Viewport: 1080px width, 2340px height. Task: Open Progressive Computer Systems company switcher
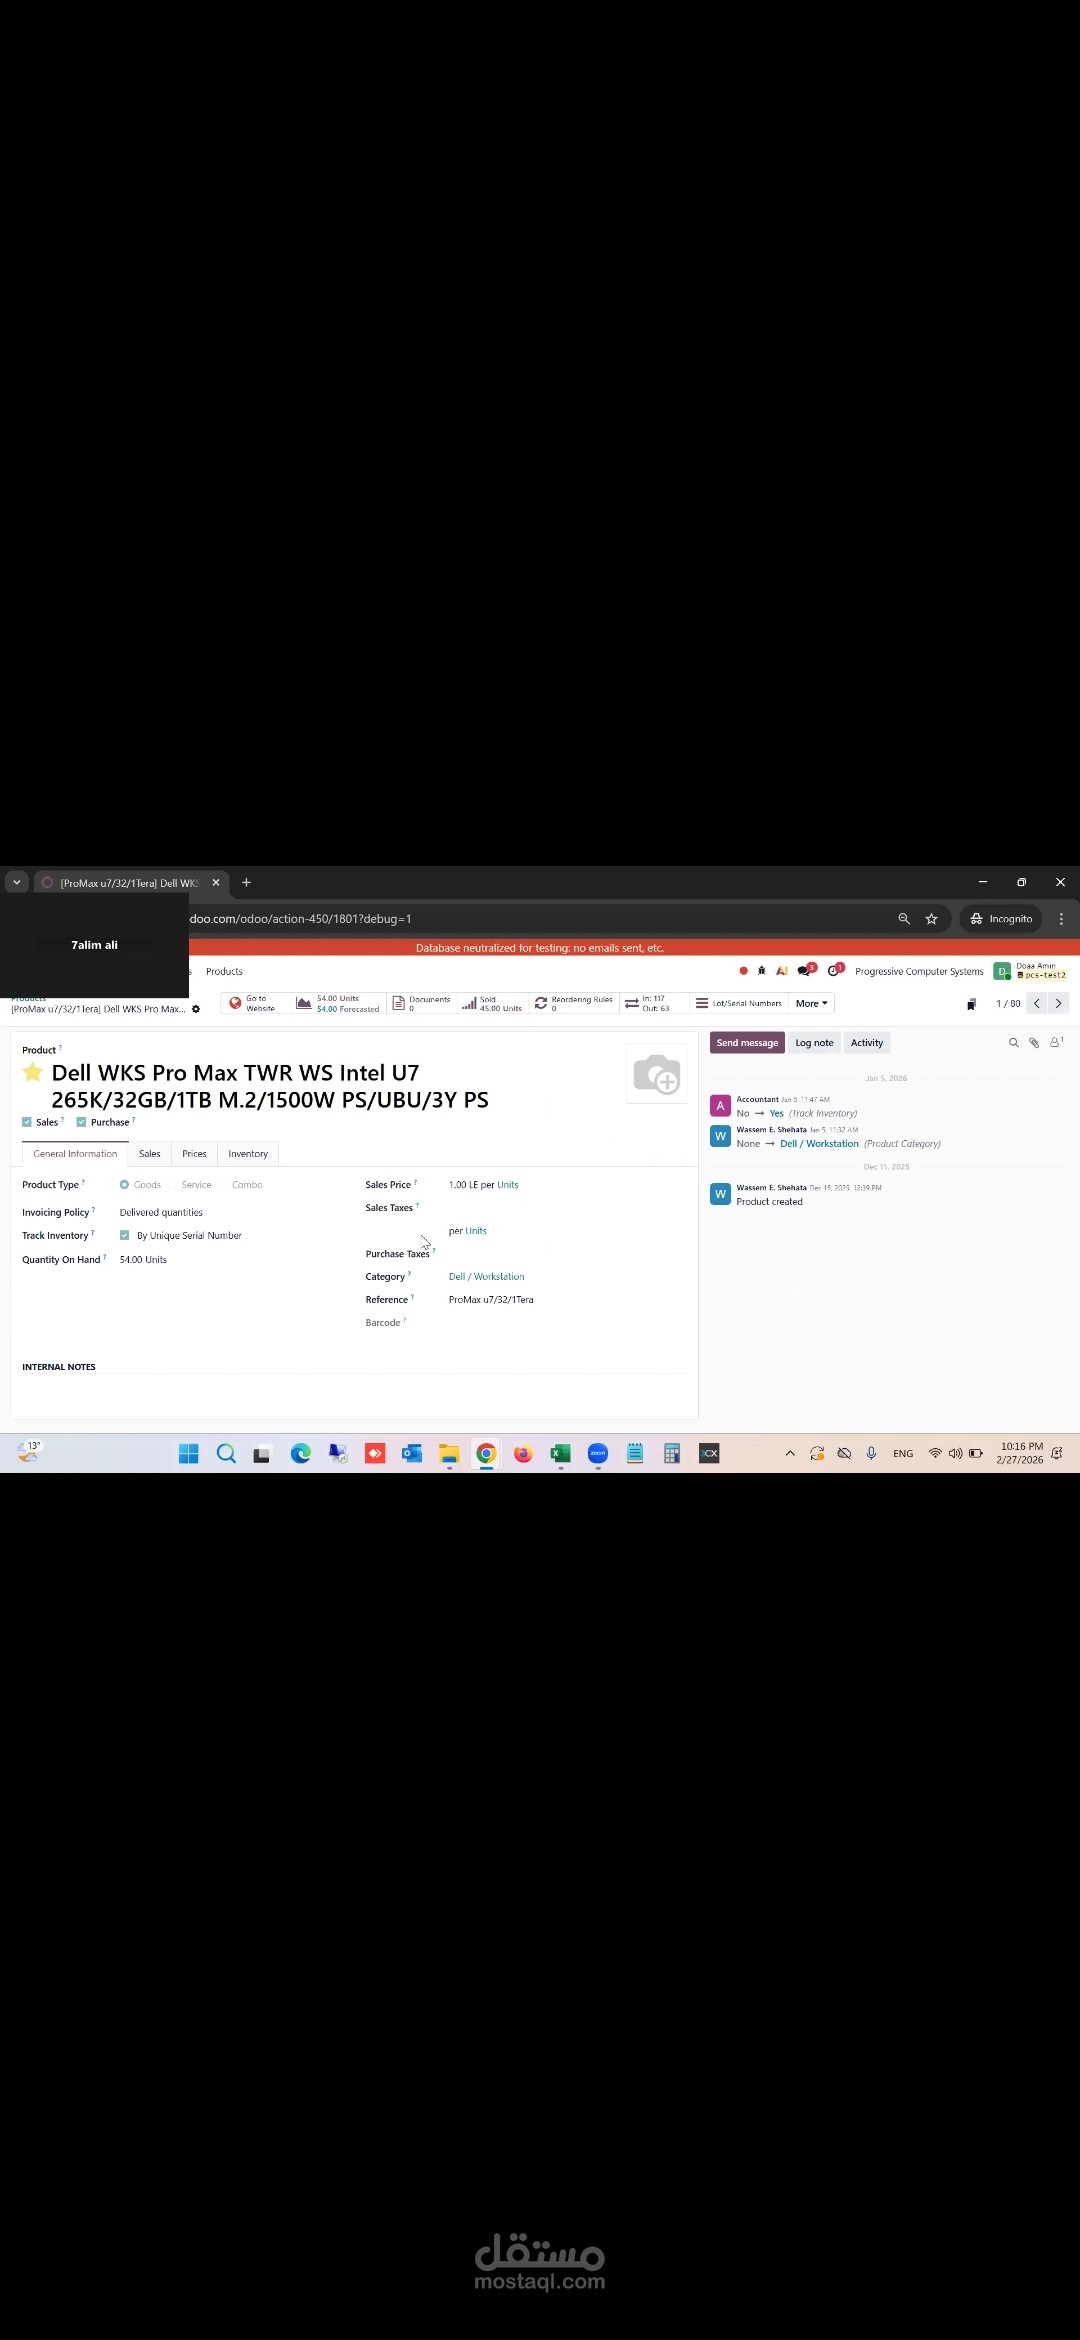coord(919,971)
